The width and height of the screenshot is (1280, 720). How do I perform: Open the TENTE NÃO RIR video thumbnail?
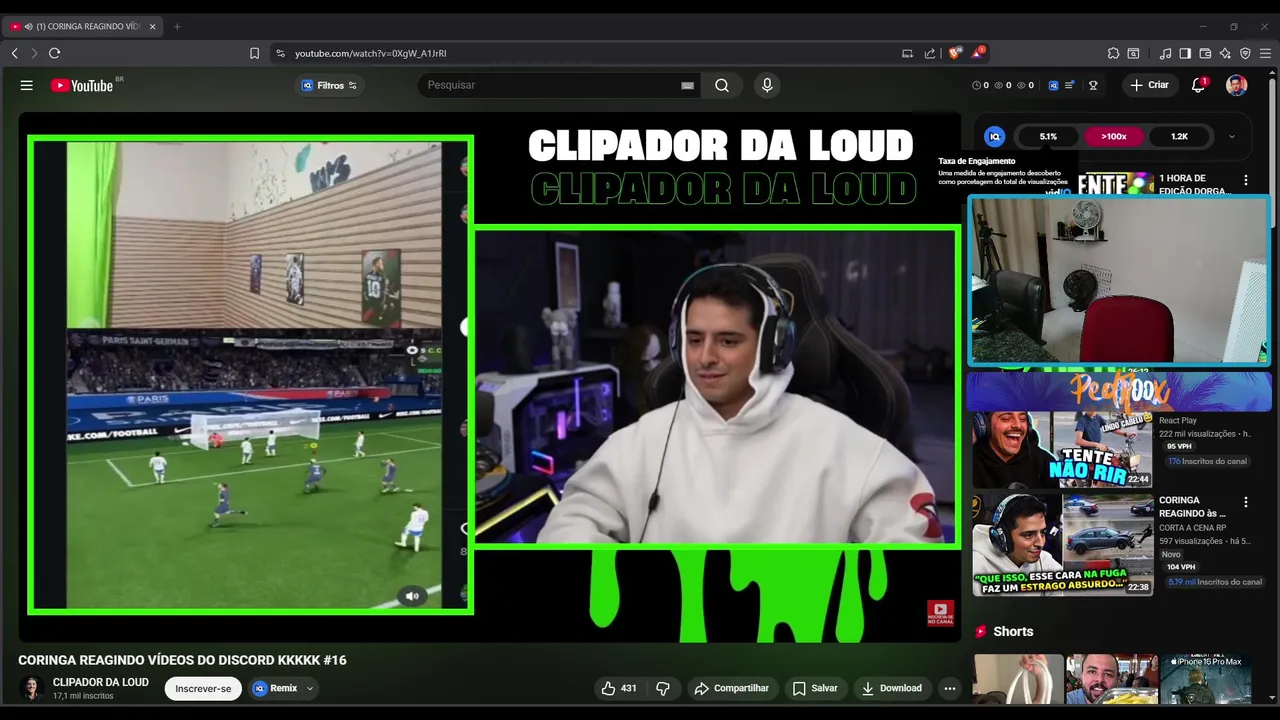click(x=1063, y=450)
